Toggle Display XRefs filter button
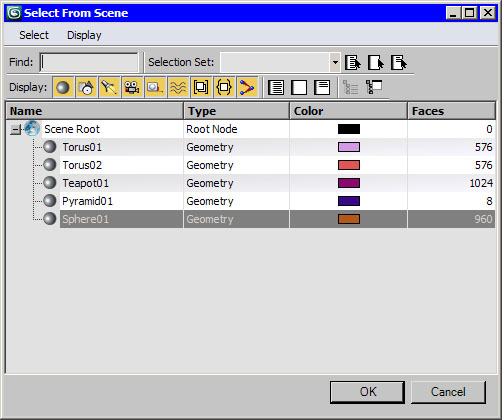The image size is (502, 420). pos(224,87)
